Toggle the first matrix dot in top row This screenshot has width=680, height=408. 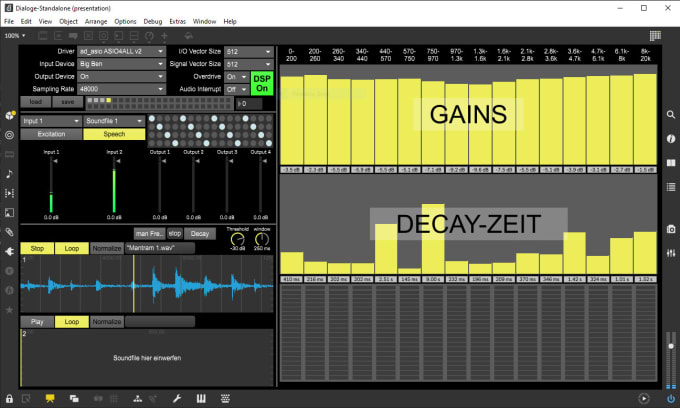point(152,118)
